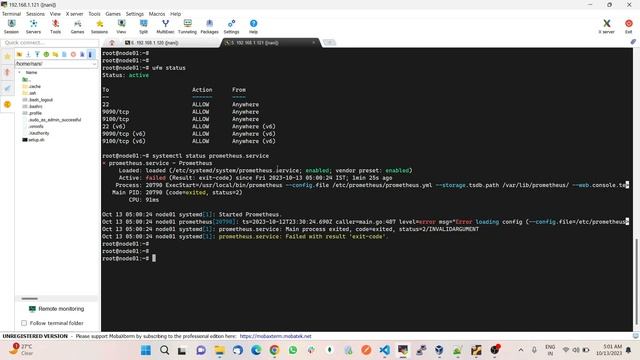Screen dimensions: 640x360
Task: Open the weather widget showing 27°C
Action: point(21,350)
